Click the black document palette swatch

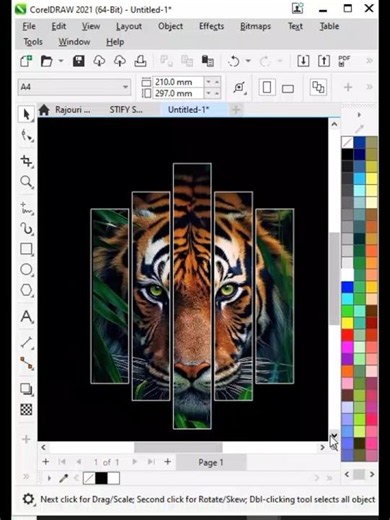[101, 478]
